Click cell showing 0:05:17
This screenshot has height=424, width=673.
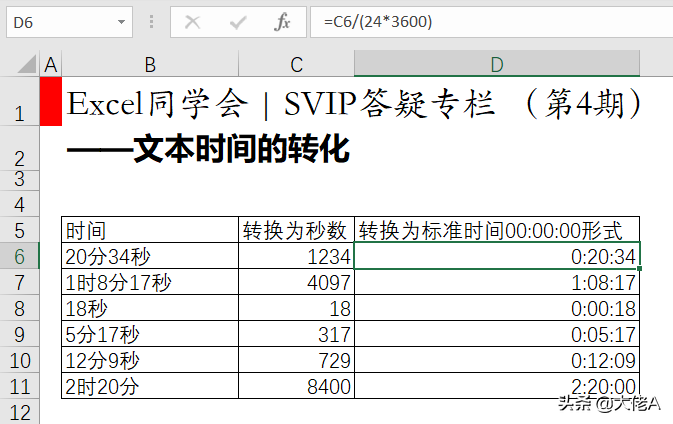[497, 334]
